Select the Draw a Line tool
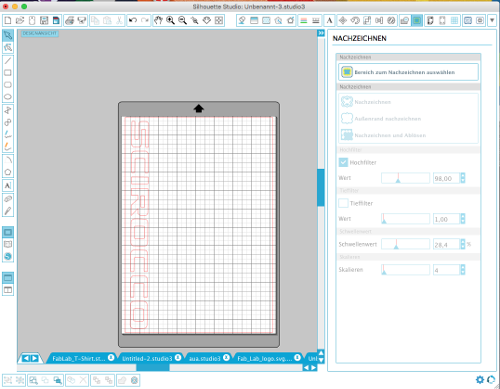The height and width of the screenshot is (389, 500). pyautogui.click(x=8, y=61)
